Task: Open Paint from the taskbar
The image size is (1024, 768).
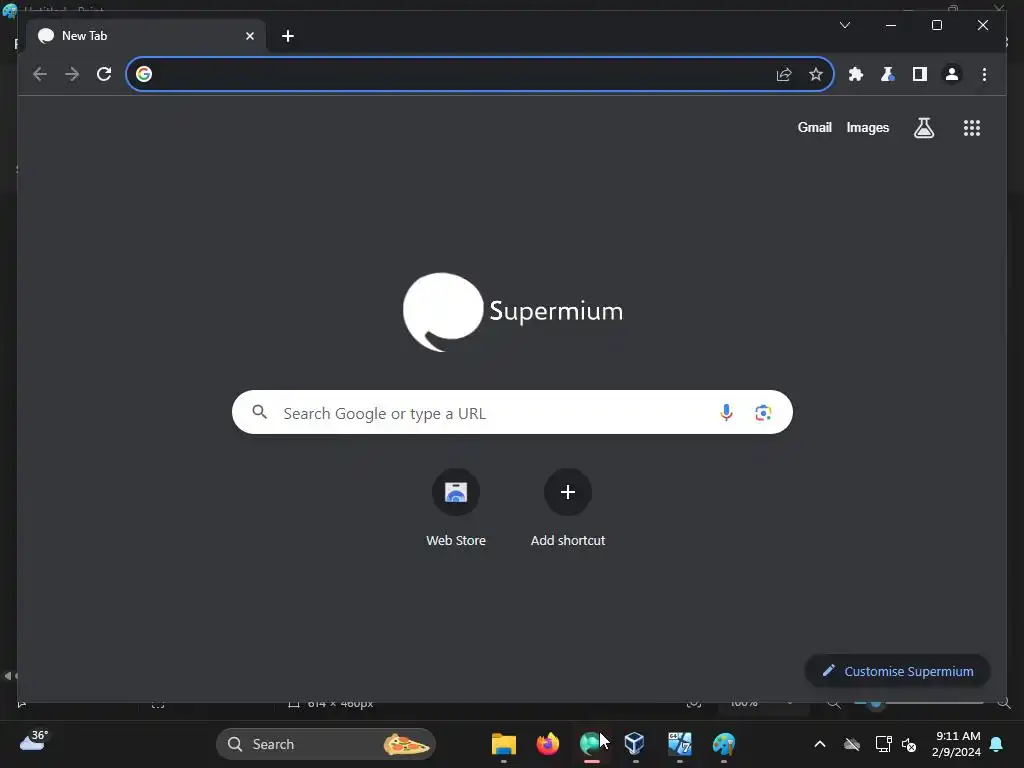Action: [724, 744]
